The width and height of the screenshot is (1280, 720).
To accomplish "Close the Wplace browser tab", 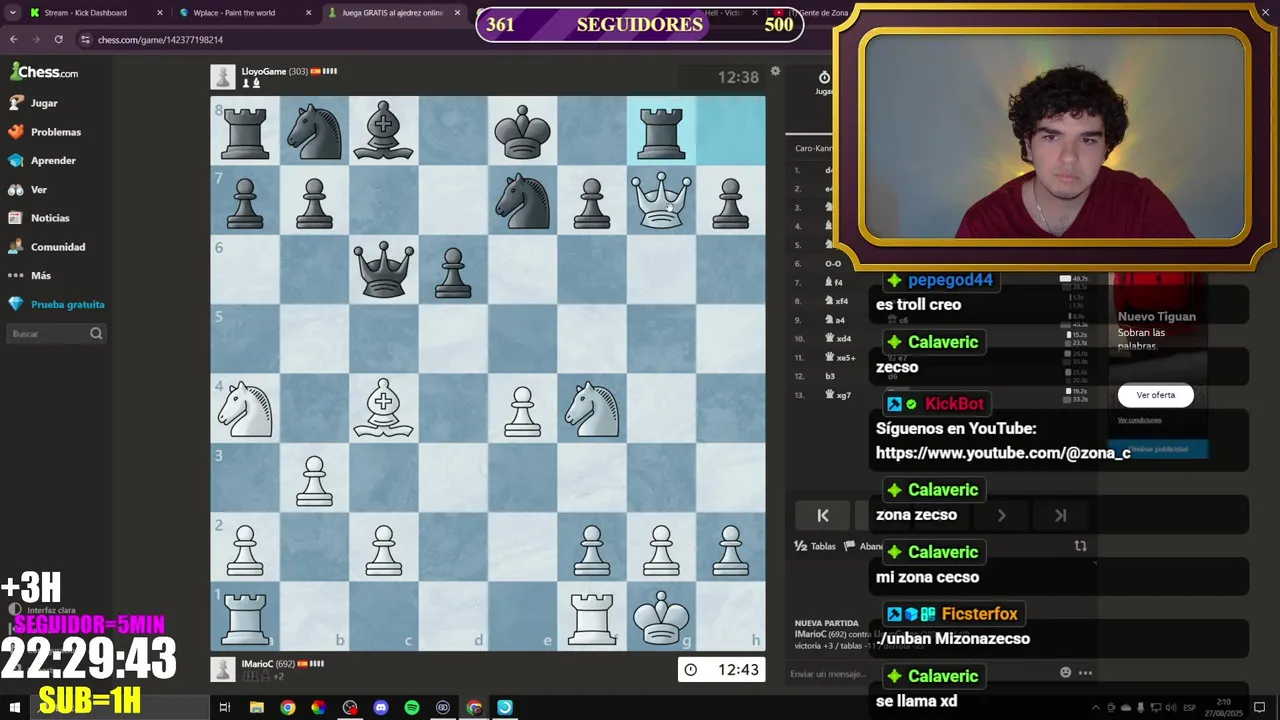I will (308, 13).
